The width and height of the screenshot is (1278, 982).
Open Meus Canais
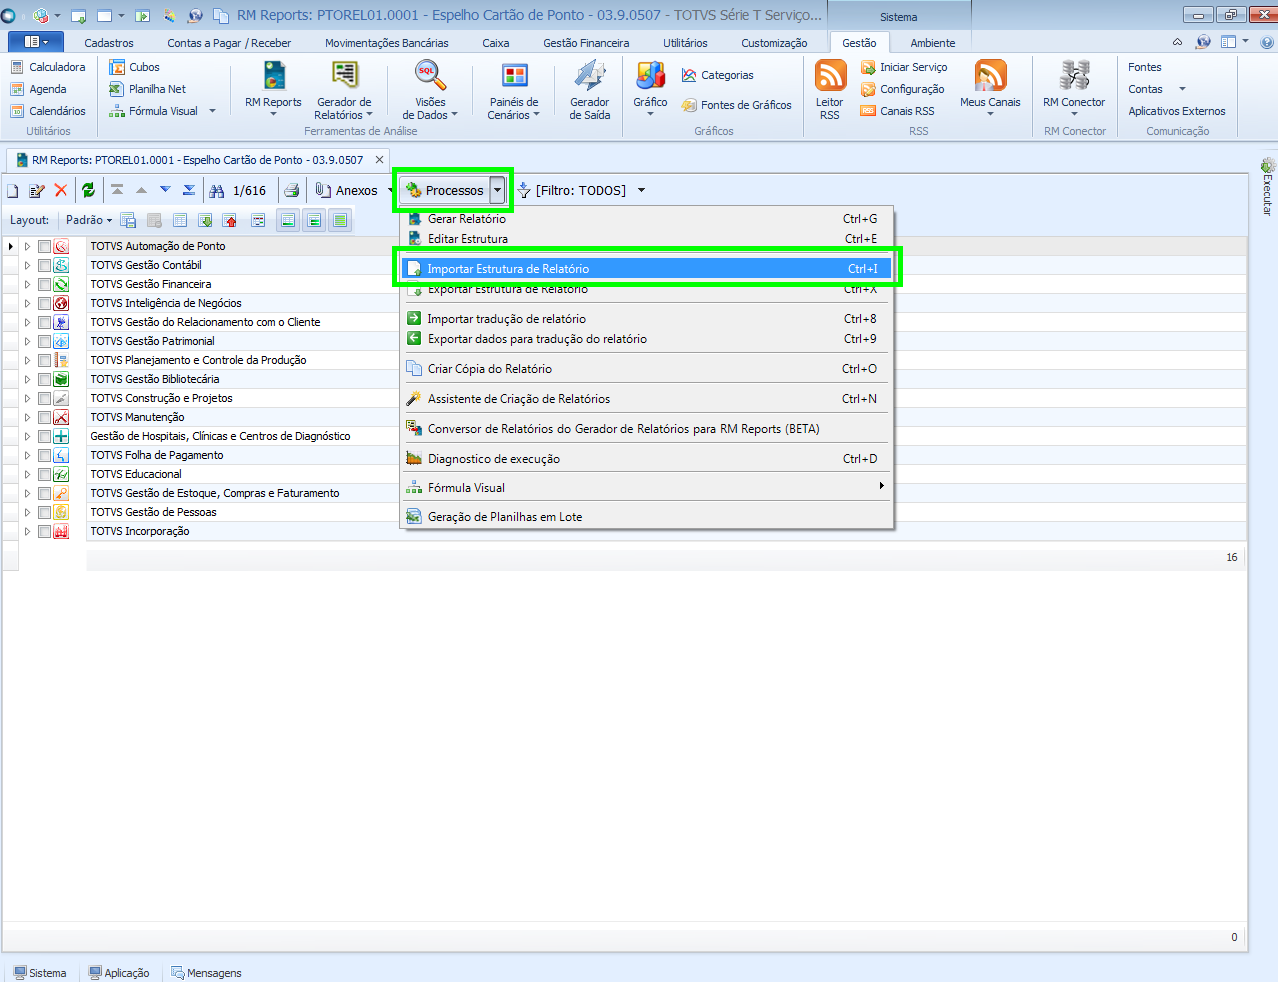coord(990,87)
